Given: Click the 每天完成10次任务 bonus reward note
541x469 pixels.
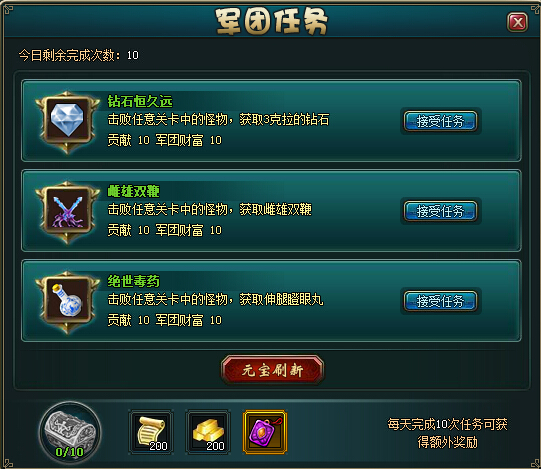Looking at the screenshot, I should pyautogui.click(x=447, y=433).
